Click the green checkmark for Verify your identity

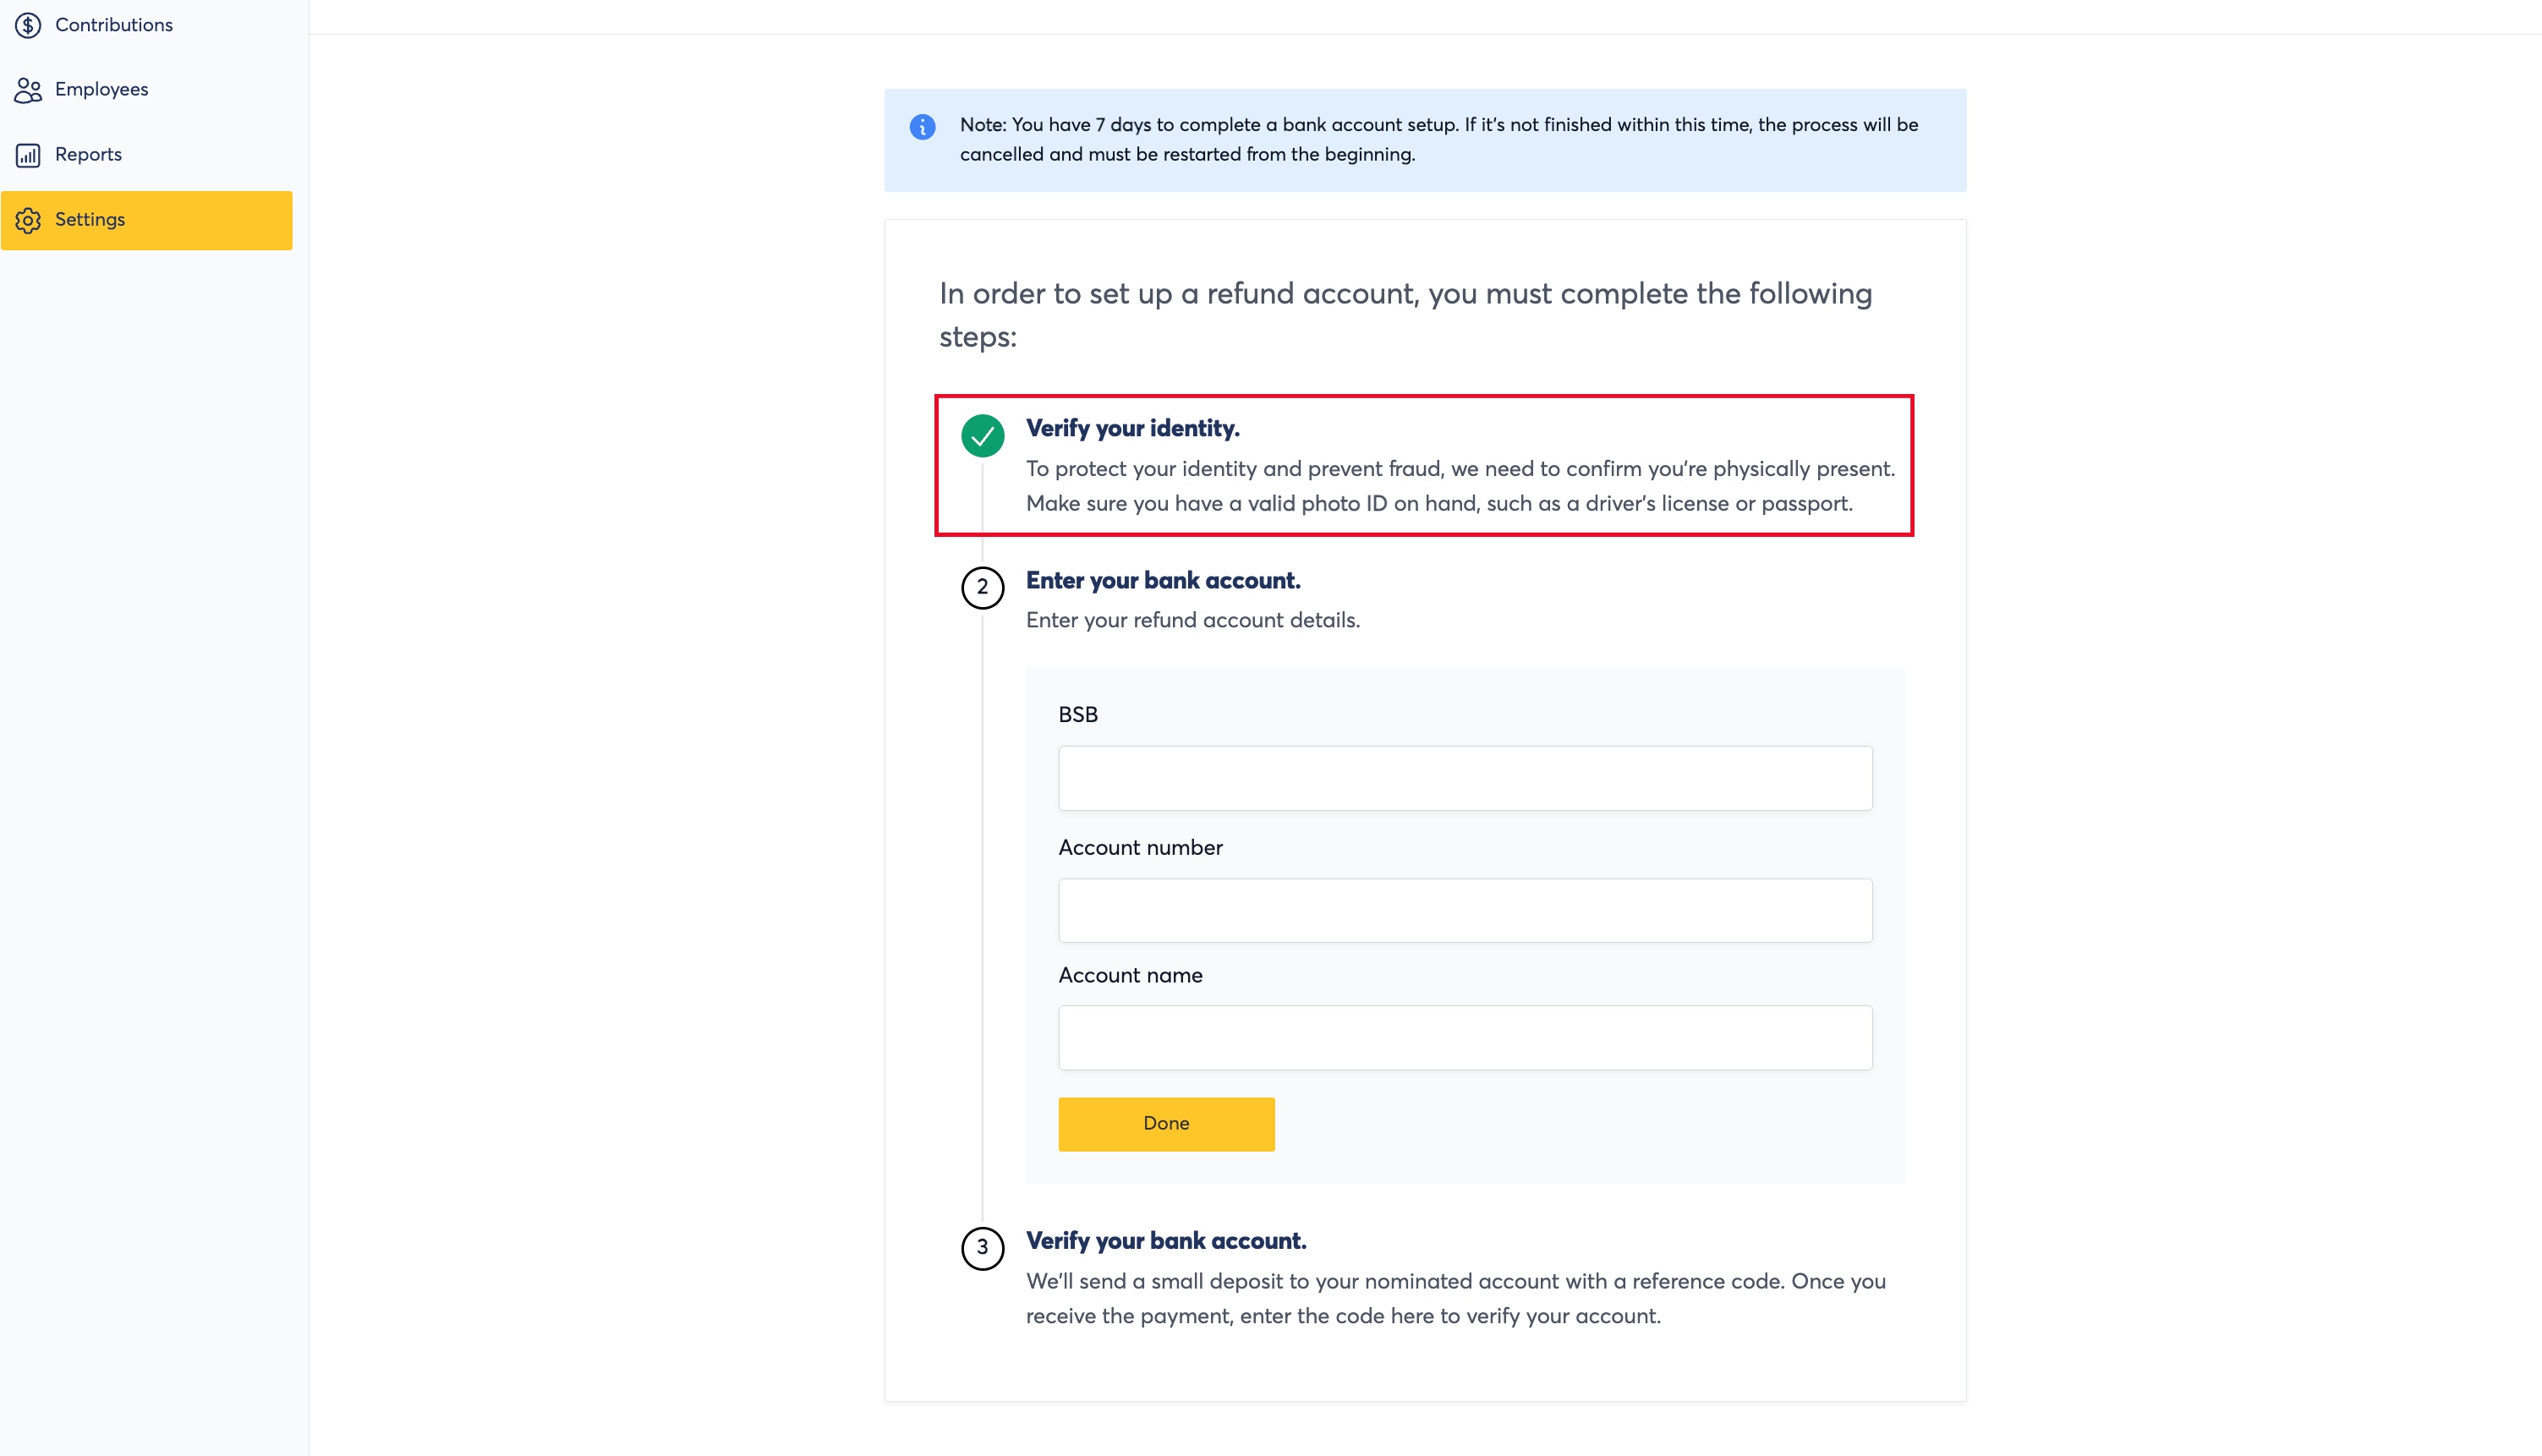[x=982, y=436]
